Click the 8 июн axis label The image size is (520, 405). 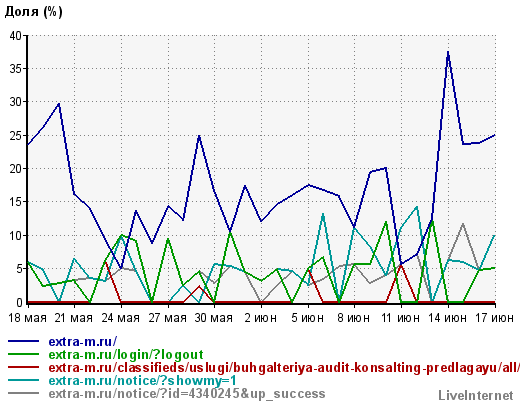pyautogui.click(x=354, y=318)
